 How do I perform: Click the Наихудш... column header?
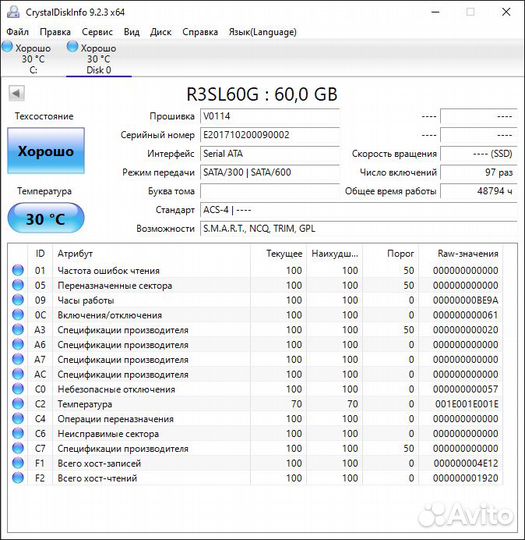point(334,254)
